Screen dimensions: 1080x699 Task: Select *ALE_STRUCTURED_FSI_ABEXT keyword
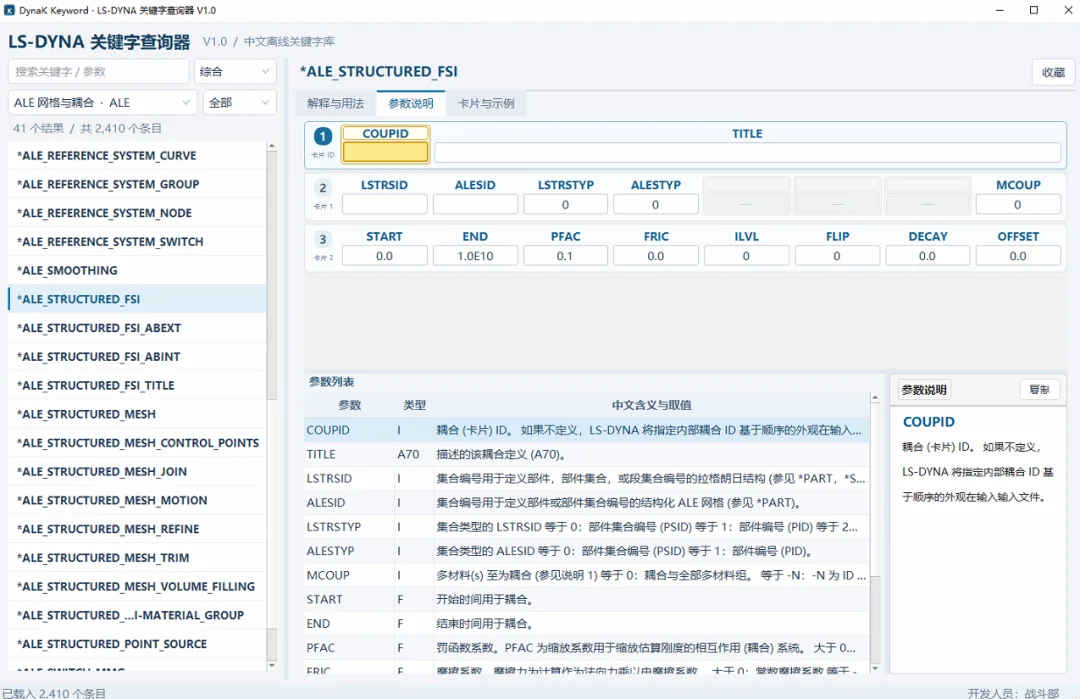tap(137, 328)
